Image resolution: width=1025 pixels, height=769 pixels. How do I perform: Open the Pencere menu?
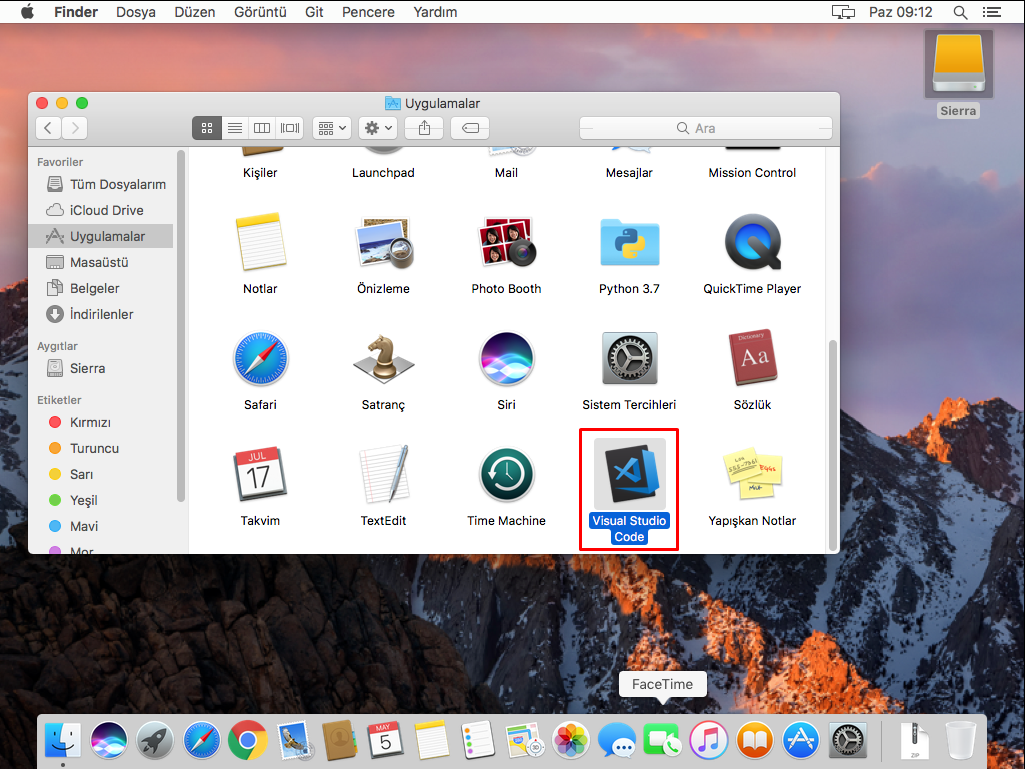click(368, 12)
